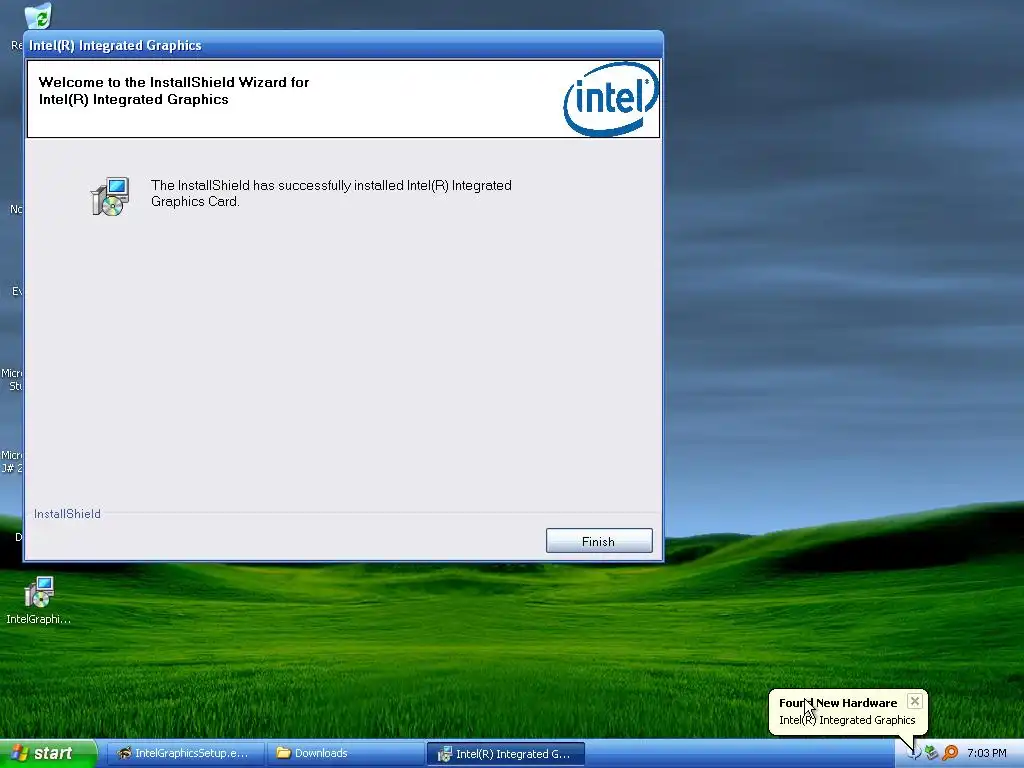Click the Intel(R) Integrated Graphics title bar
1024x768 pixels.
(x=344, y=45)
